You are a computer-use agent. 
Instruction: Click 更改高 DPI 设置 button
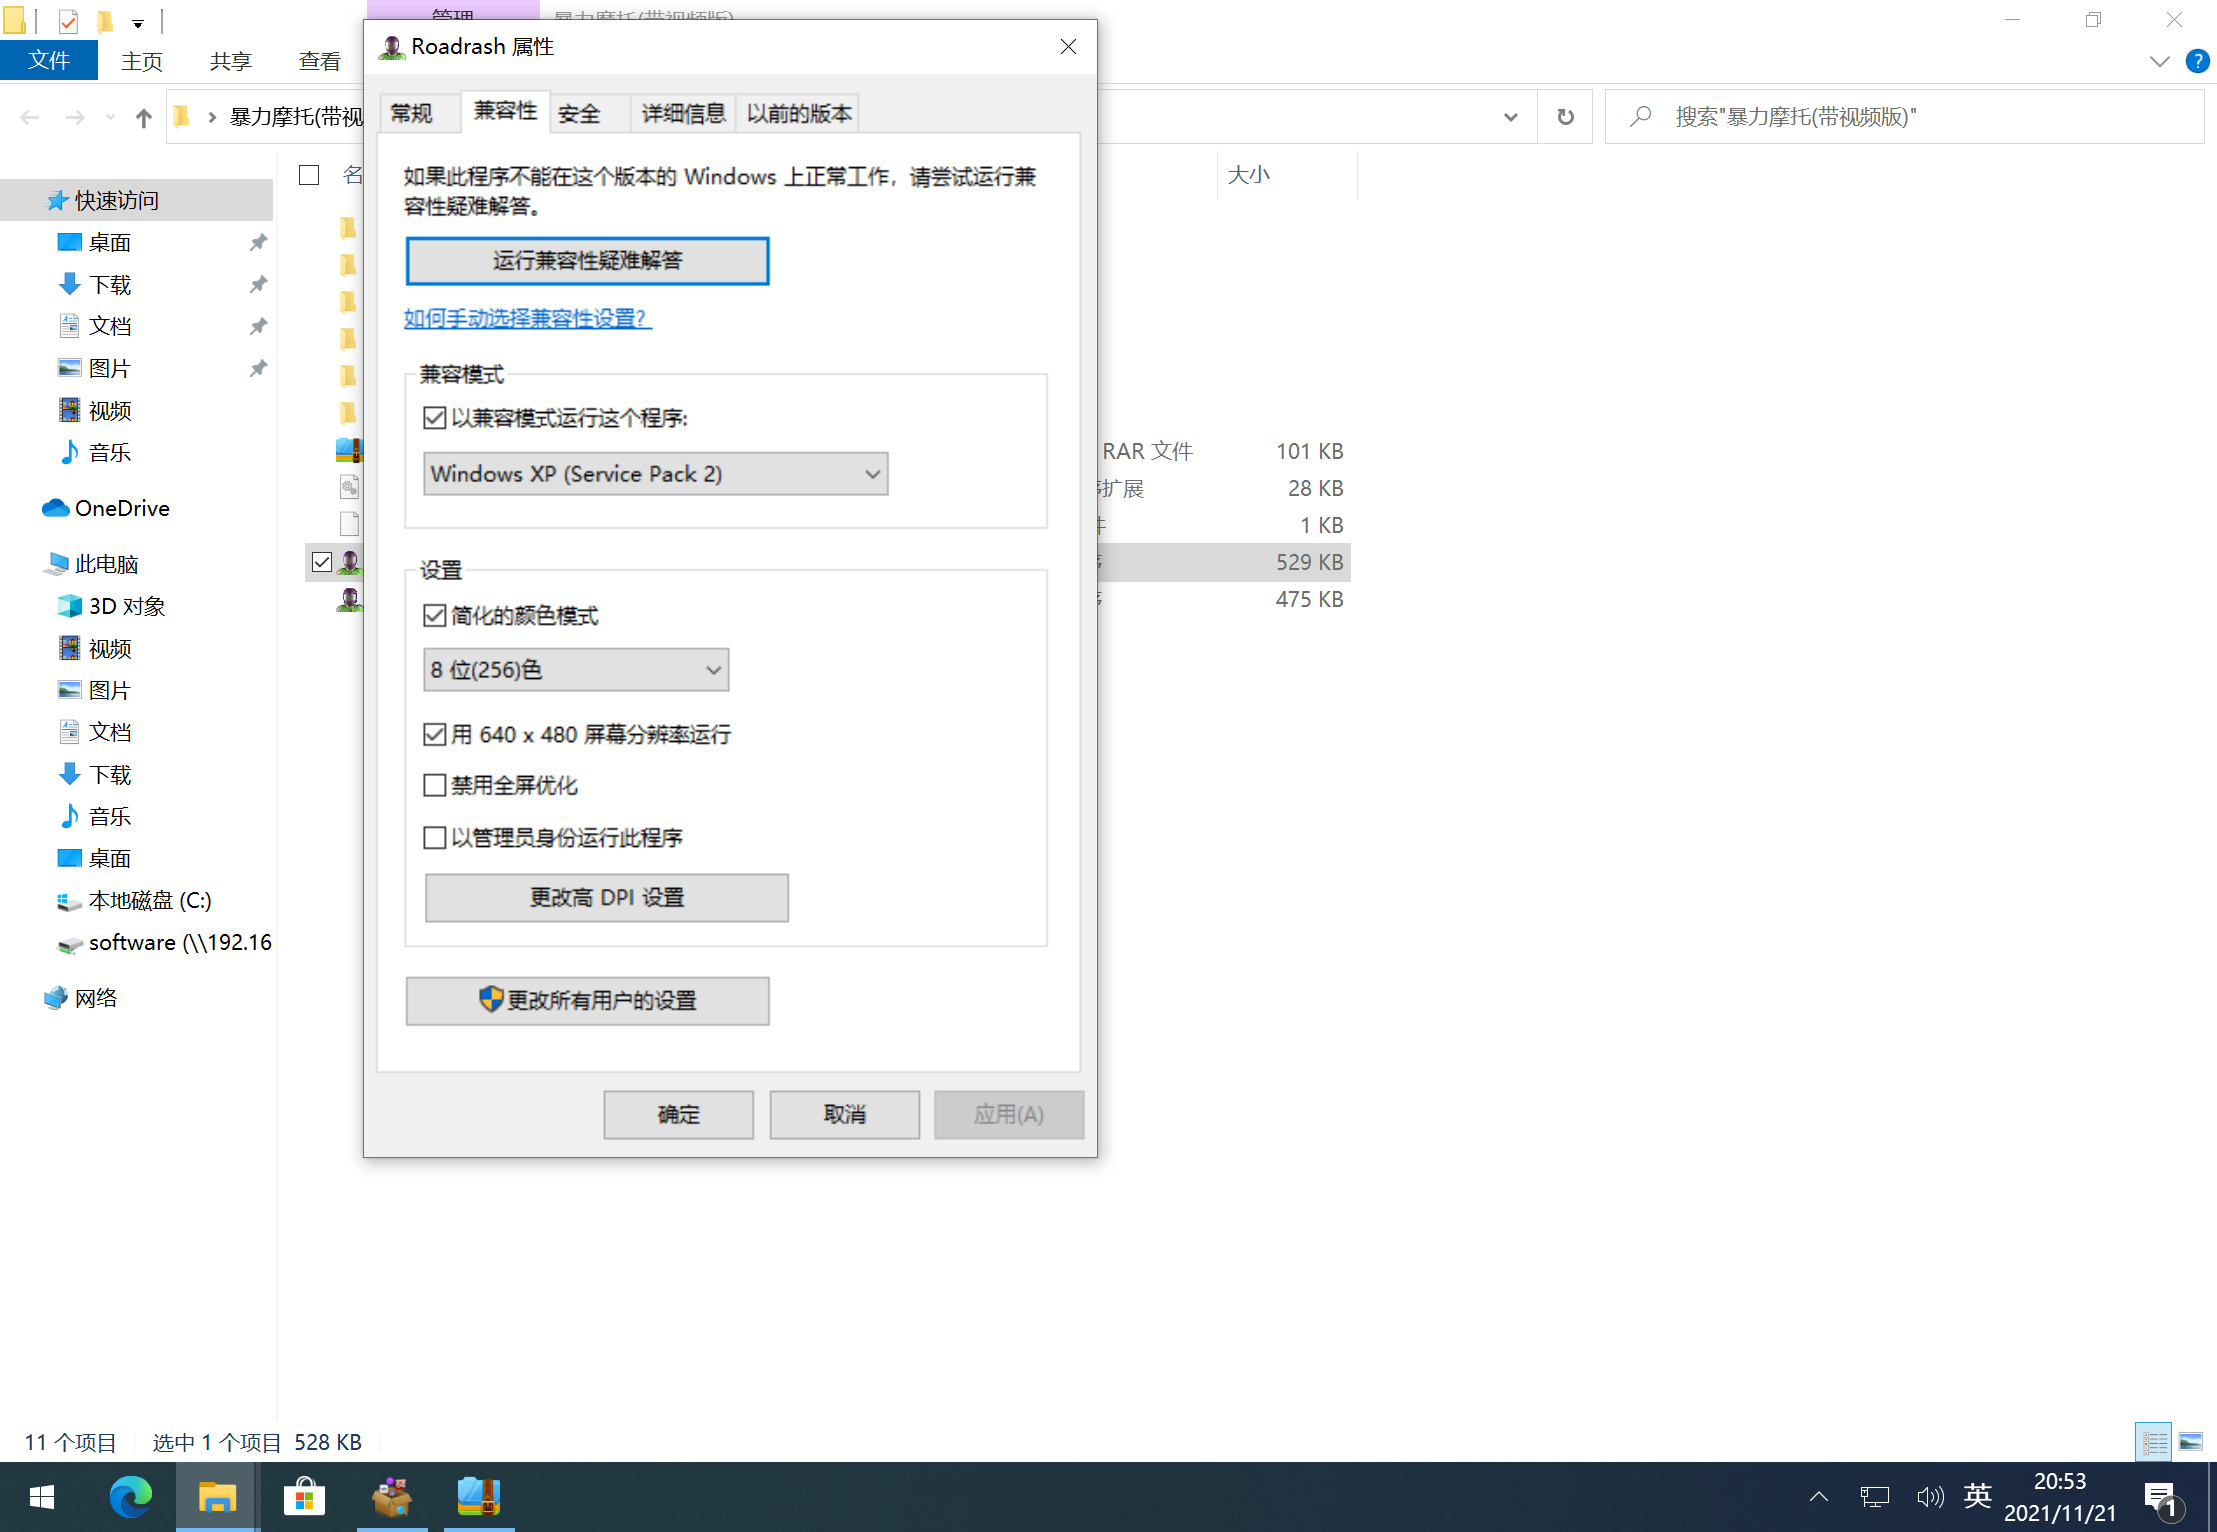click(x=606, y=898)
